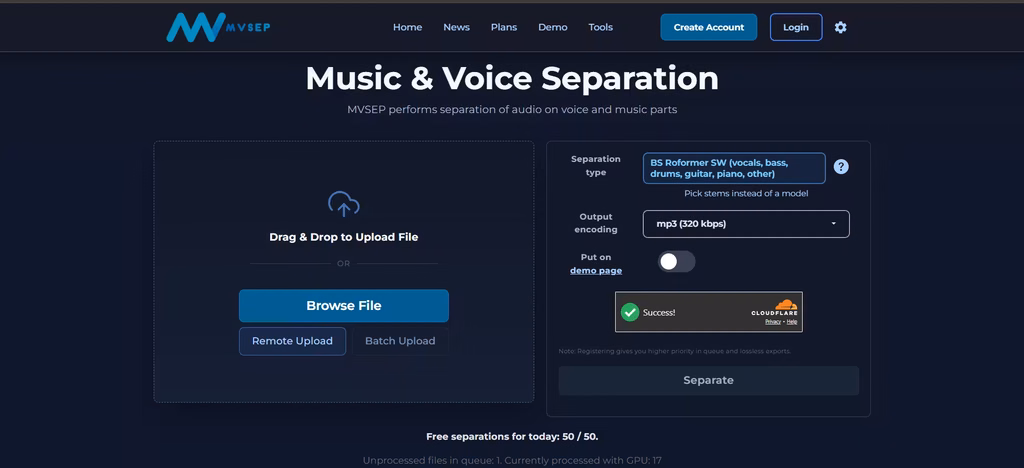Open the separation type help question mark

[841, 166]
